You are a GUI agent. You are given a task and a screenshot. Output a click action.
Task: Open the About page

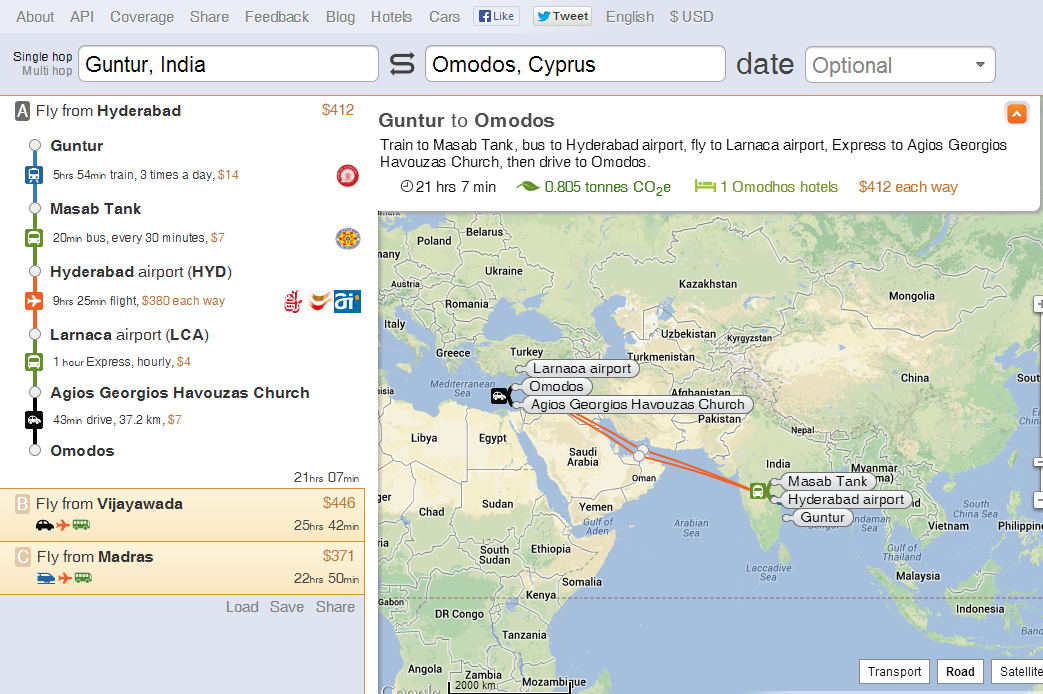tap(35, 17)
